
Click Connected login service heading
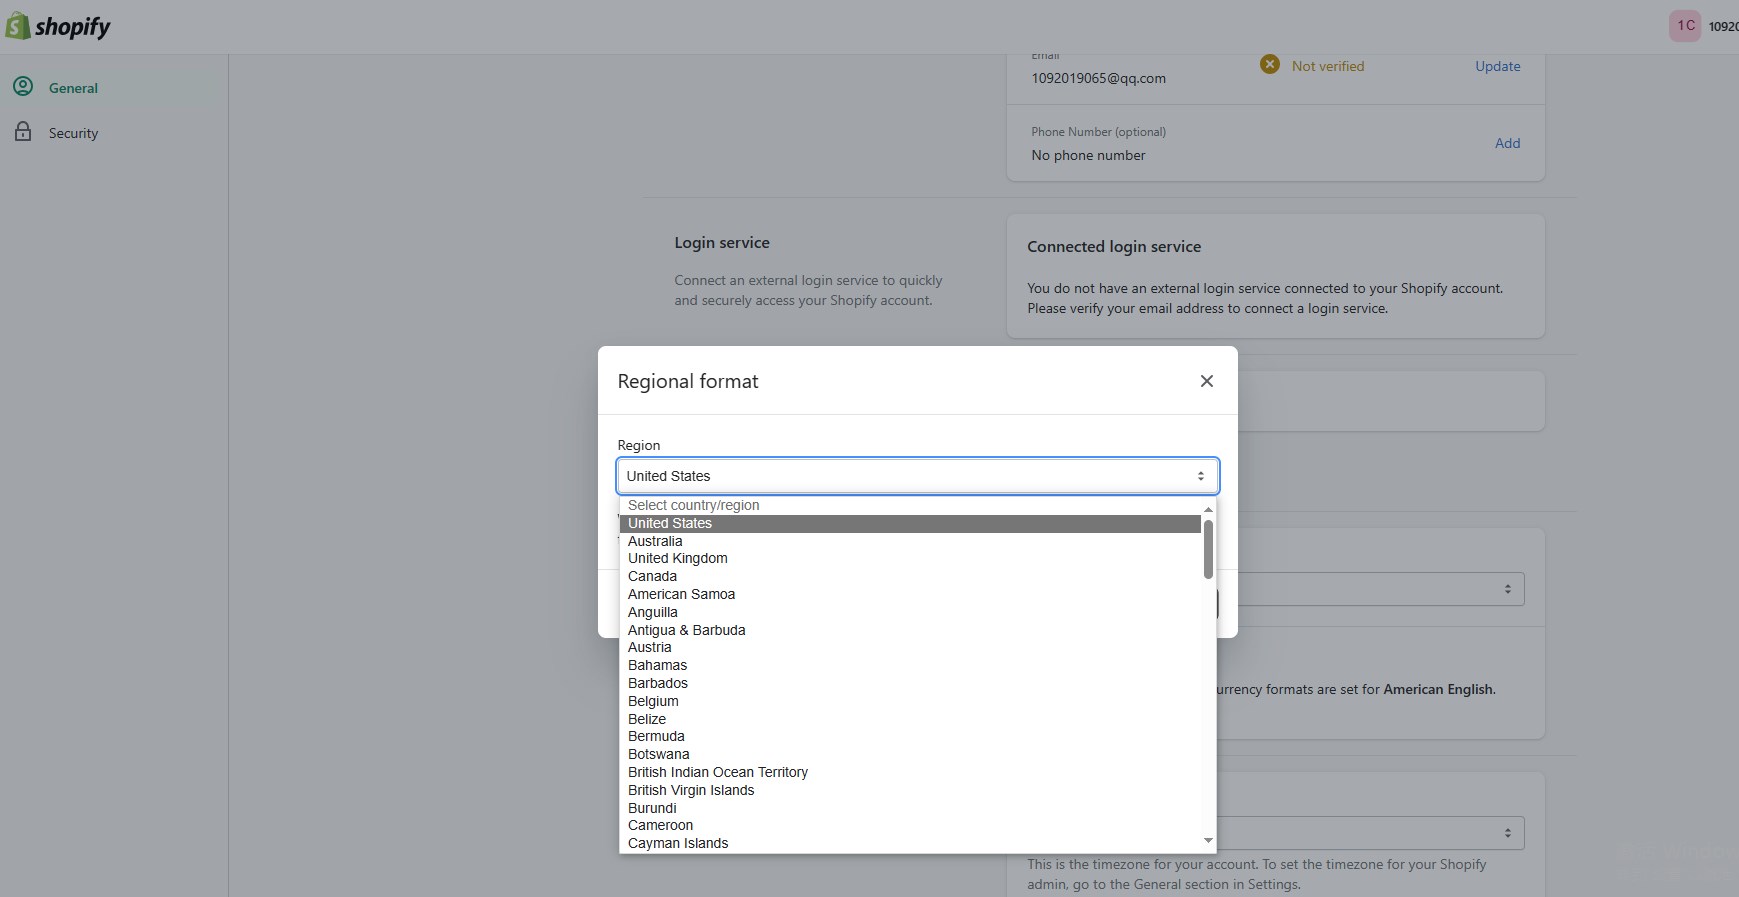click(x=1114, y=246)
